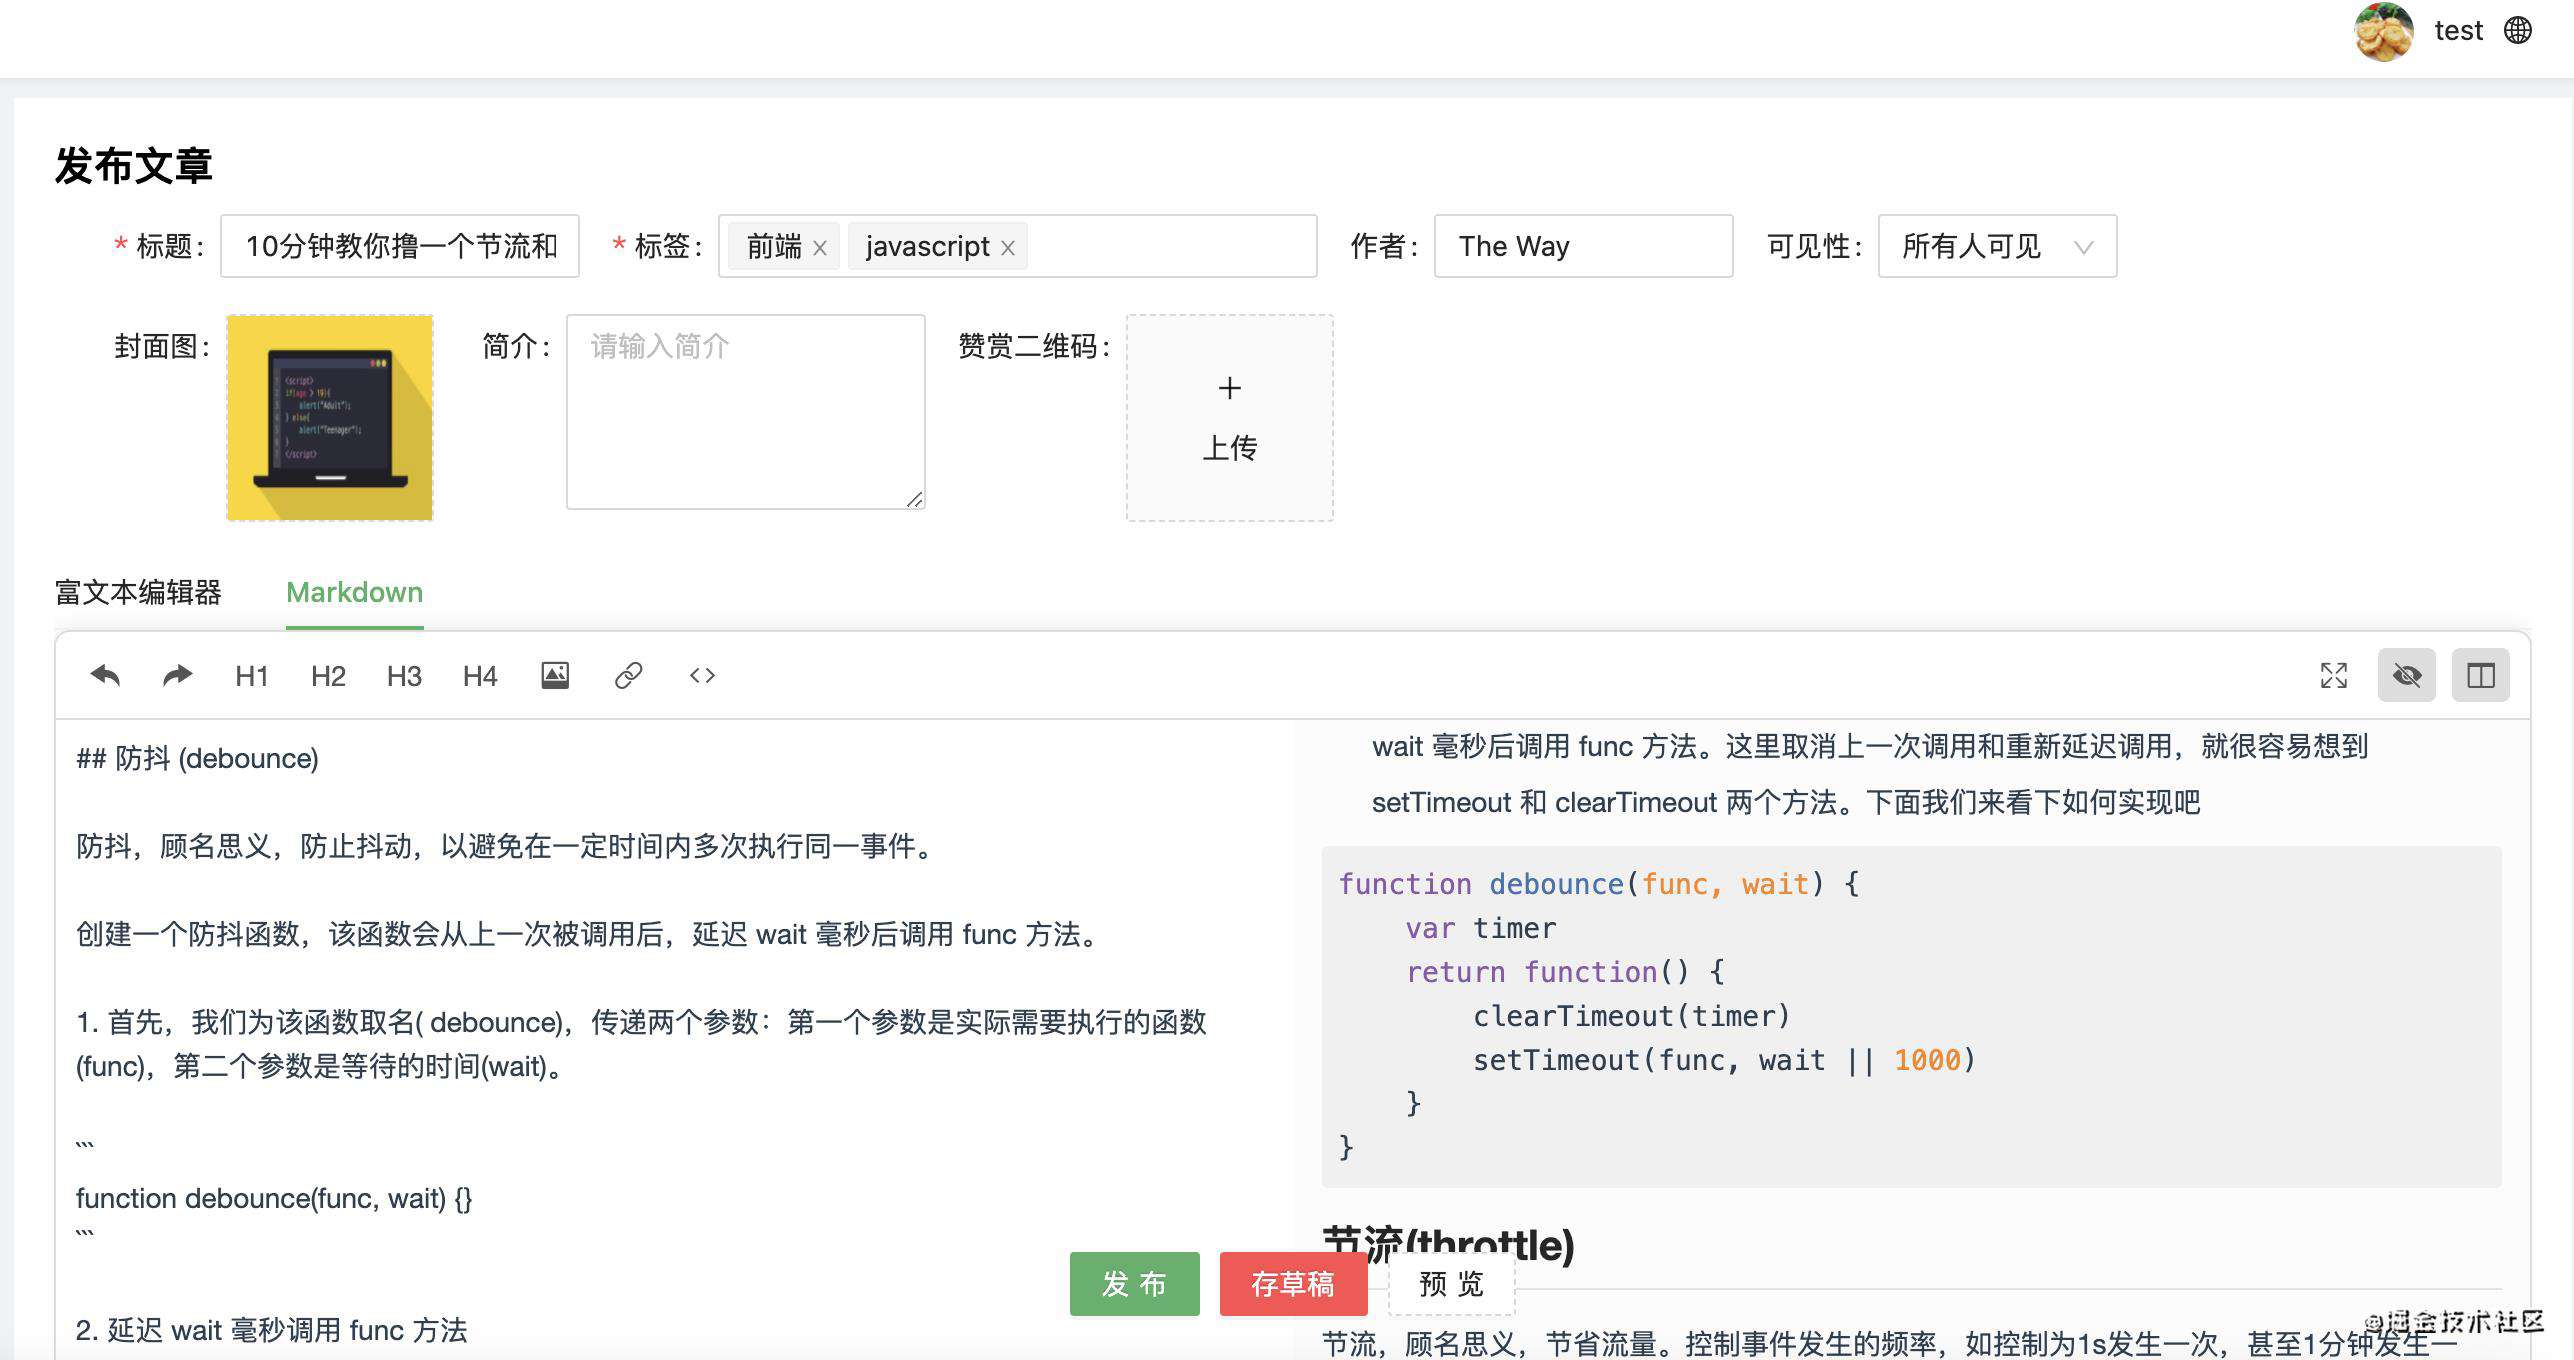The width and height of the screenshot is (2574, 1360).
Task: Insert an H4 heading
Action: click(x=480, y=677)
